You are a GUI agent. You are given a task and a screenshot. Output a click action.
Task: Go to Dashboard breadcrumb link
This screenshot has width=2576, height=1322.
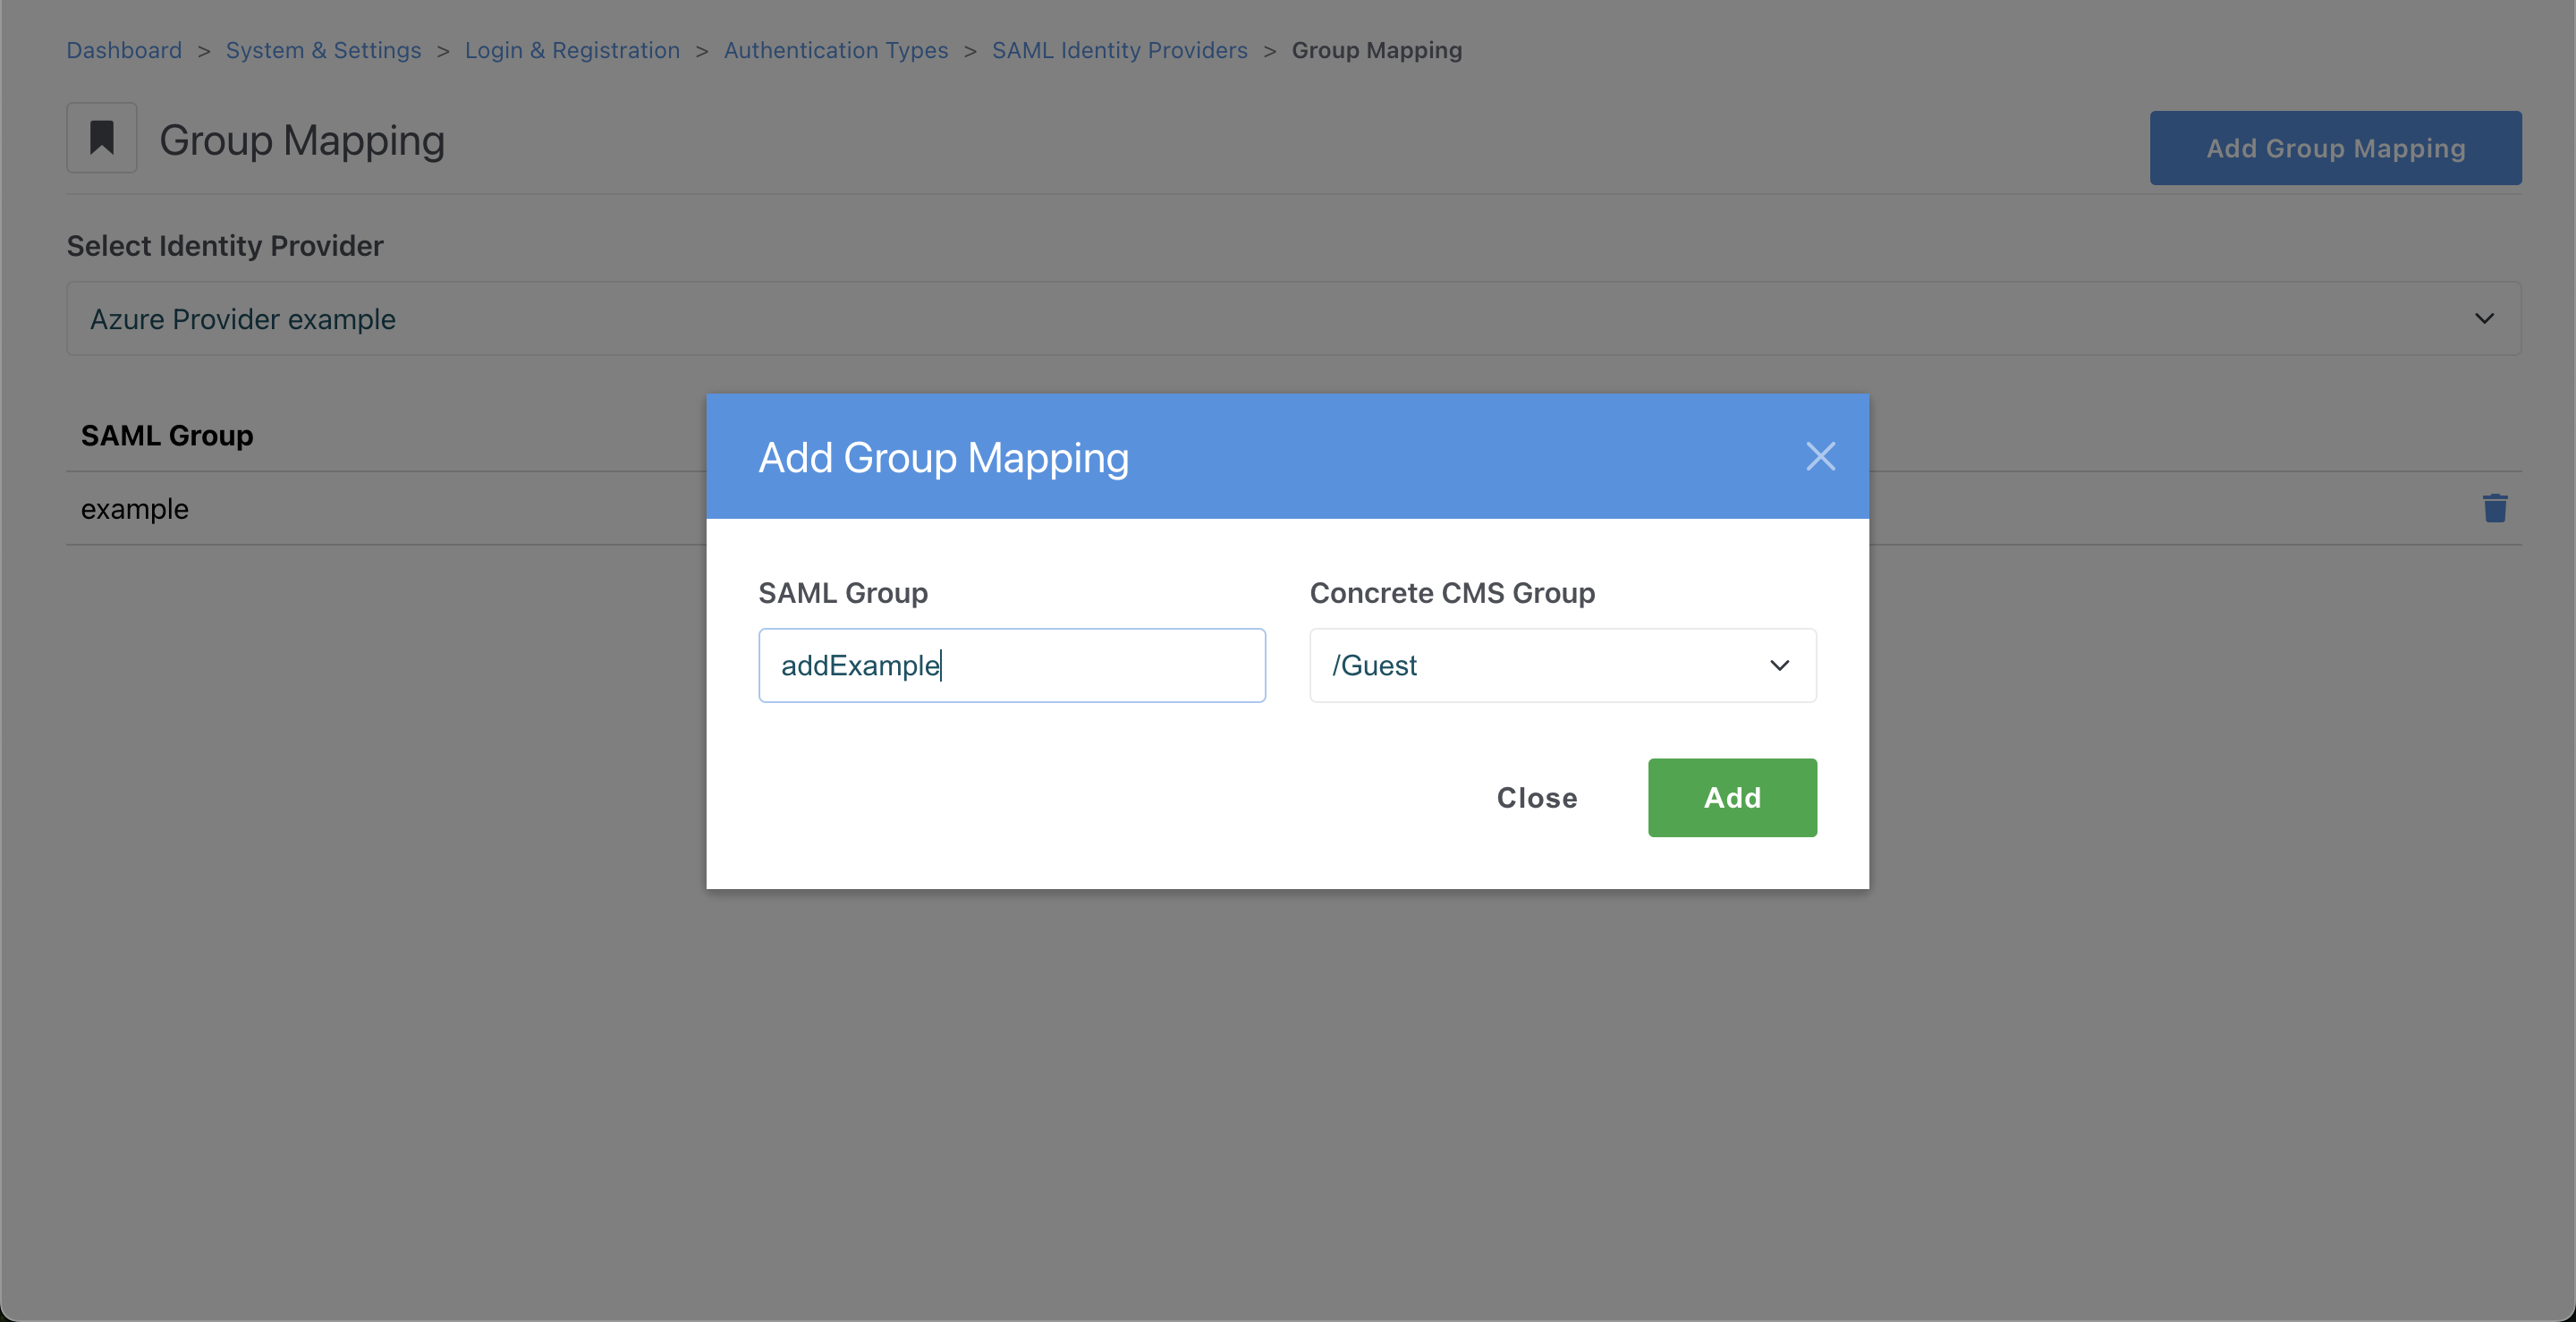click(124, 50)
